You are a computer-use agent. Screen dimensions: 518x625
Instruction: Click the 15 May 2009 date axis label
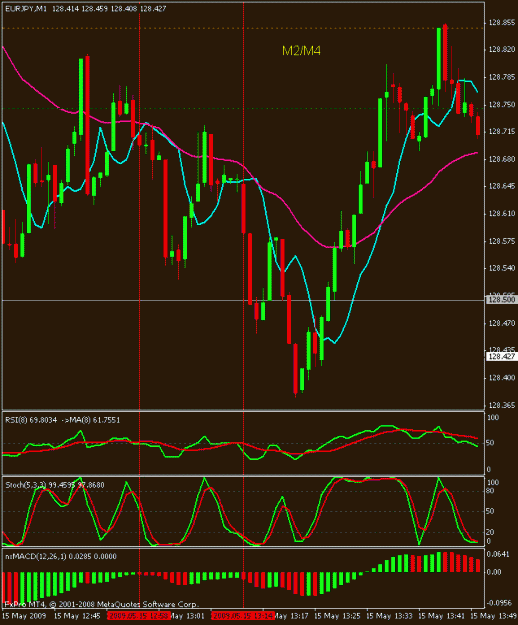coord(24,616)
